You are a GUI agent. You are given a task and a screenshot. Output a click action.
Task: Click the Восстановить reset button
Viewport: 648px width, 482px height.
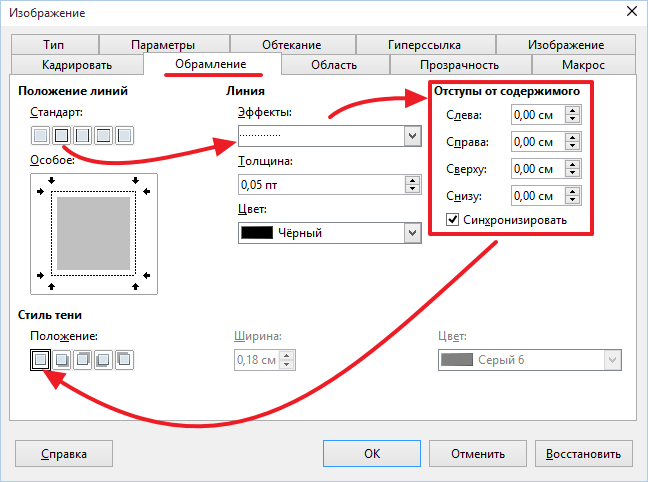coord(584,453)
